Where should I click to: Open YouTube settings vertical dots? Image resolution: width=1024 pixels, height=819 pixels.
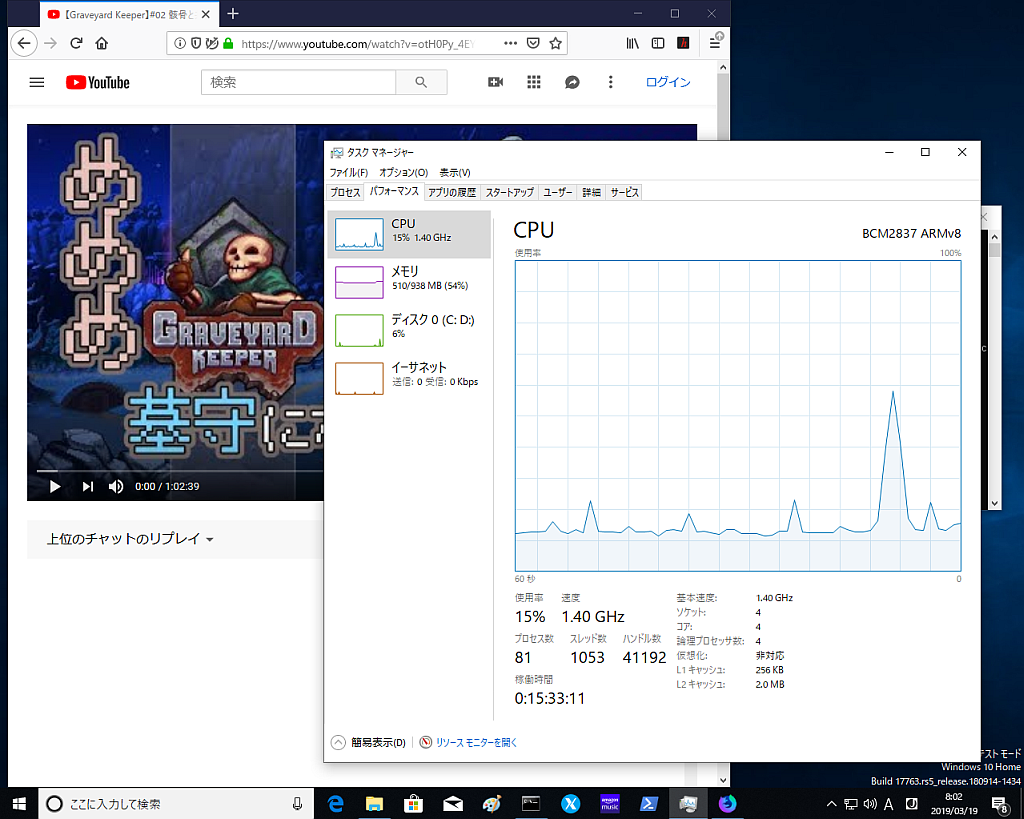pyautogui.click(x=611, y=82)
